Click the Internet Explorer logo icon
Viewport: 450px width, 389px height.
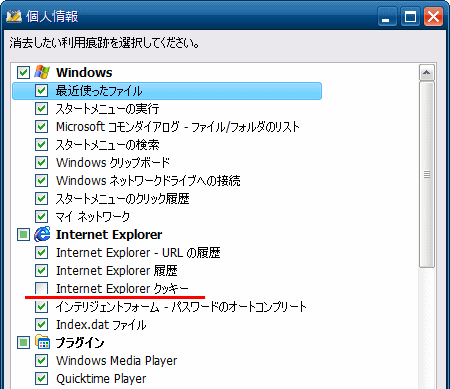coord(42,234)
